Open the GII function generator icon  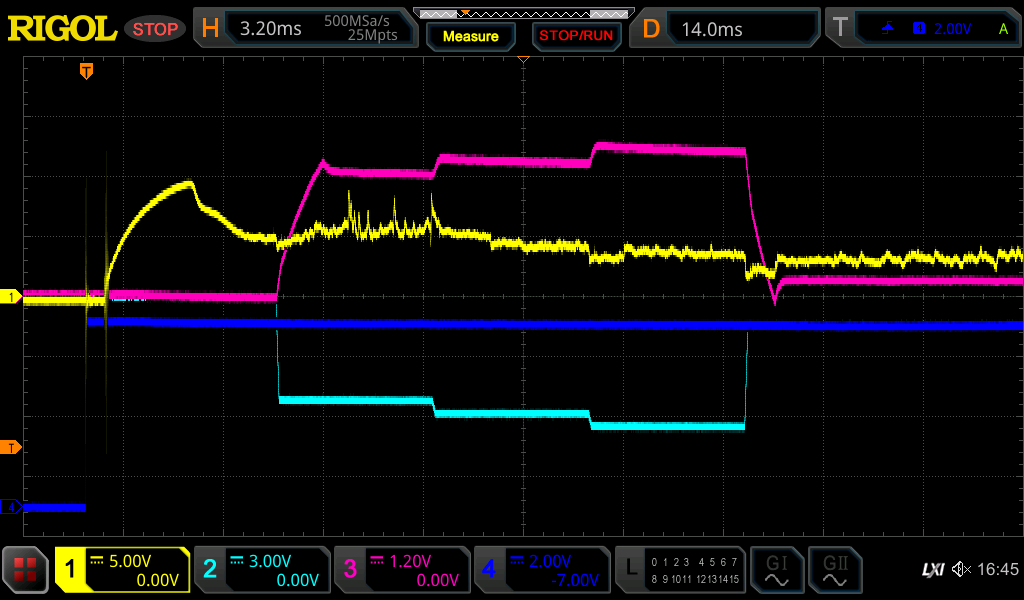coord(833,570)
